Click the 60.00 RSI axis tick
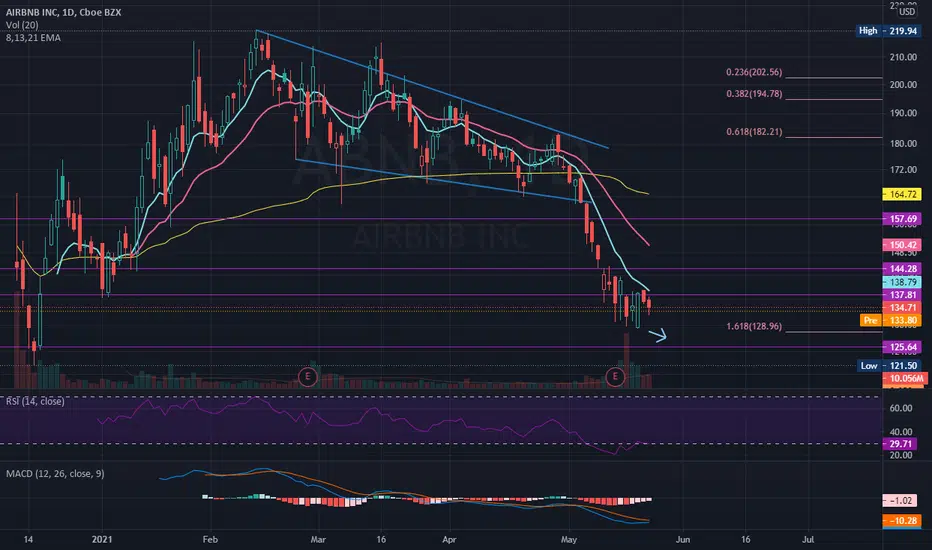932x550 pixels. tap(900, 408)
